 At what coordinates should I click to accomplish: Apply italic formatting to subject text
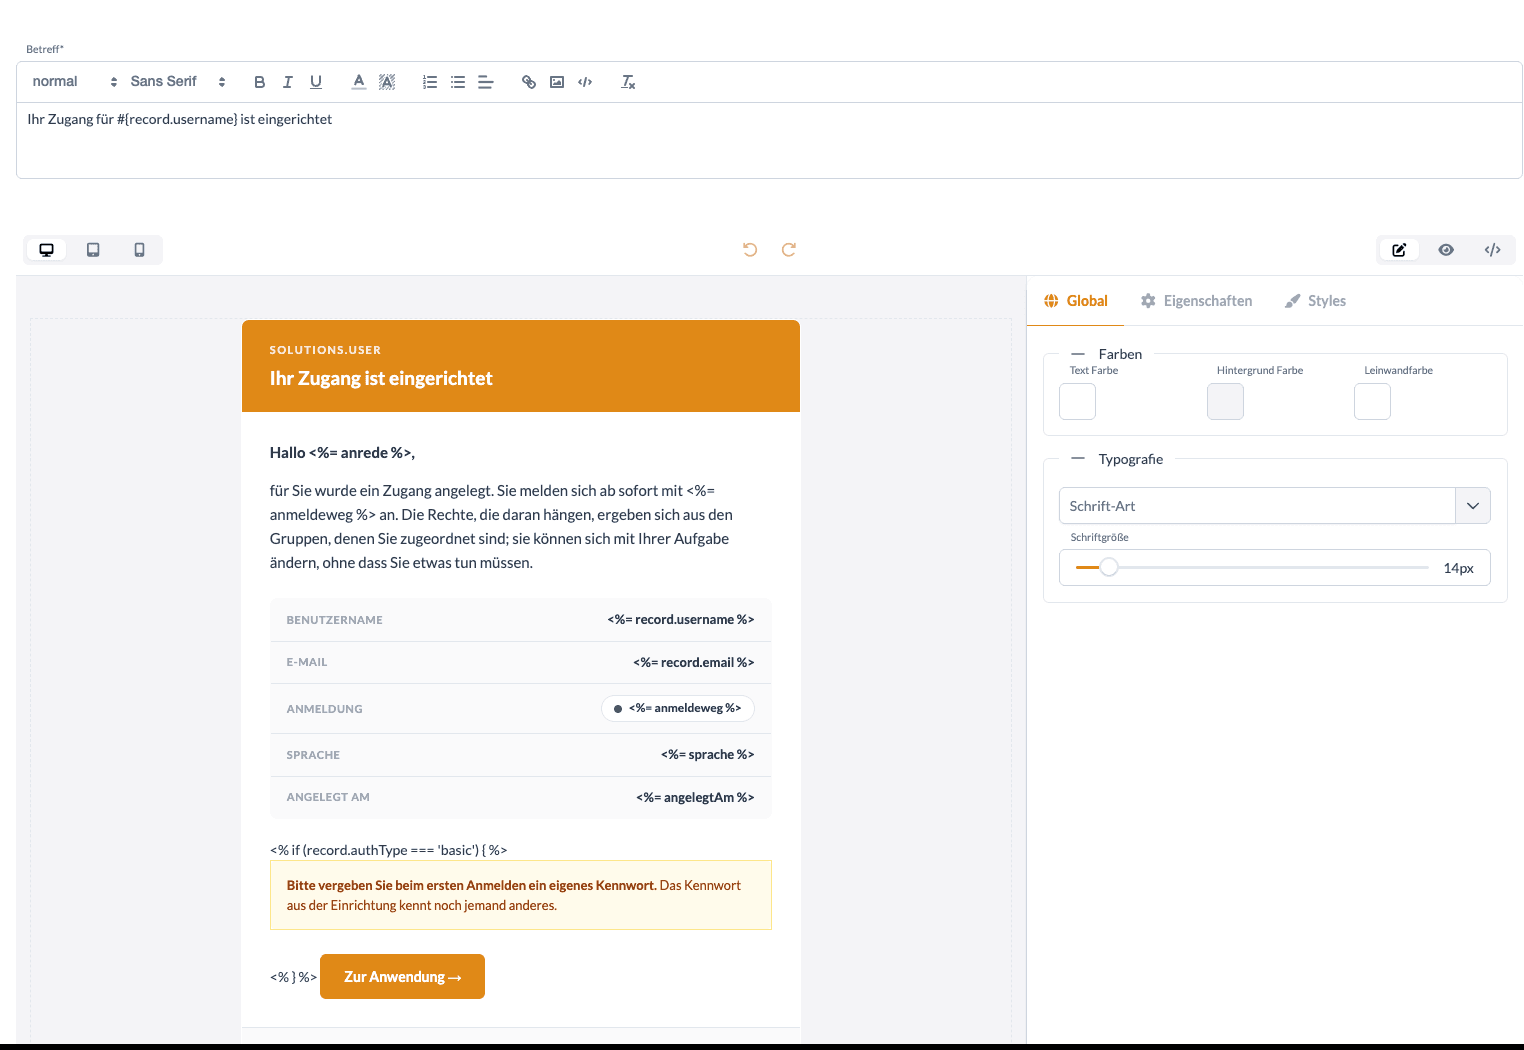tap(288, 82)
